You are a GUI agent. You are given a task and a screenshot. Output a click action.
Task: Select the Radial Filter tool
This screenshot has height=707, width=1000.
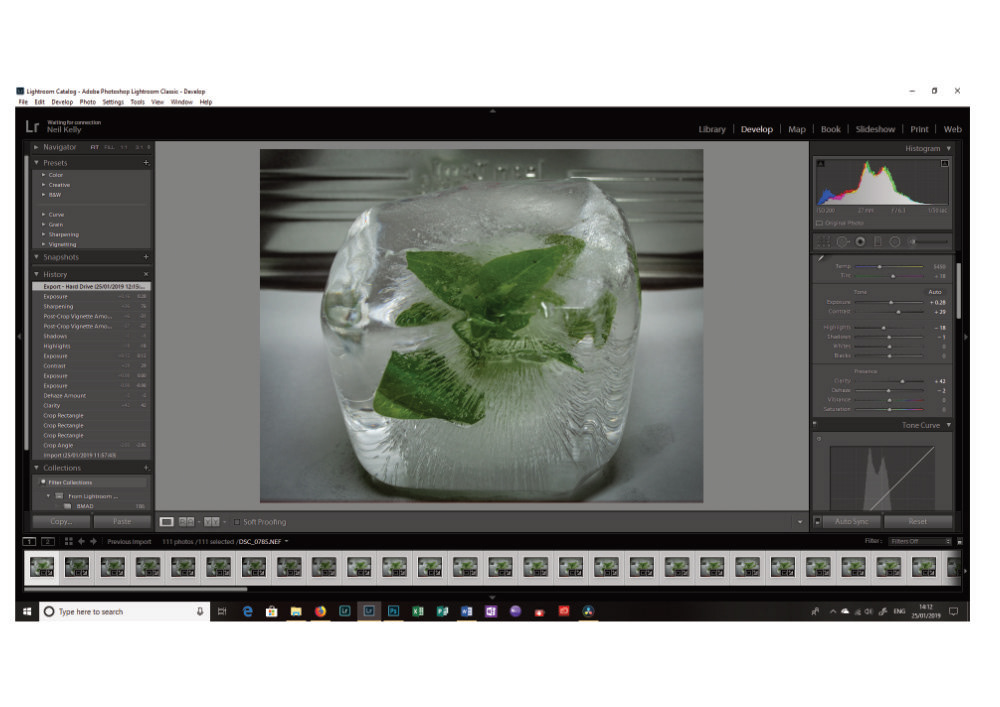tap(895, 242)
